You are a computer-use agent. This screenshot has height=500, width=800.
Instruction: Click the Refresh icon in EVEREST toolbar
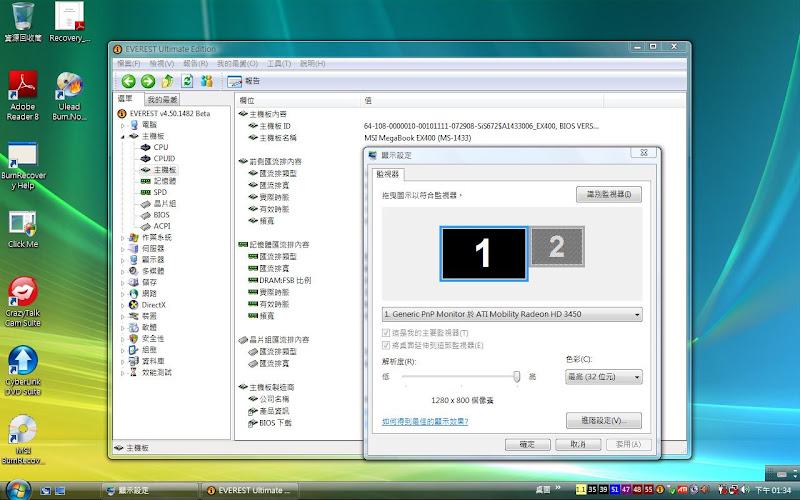point(187,81)
